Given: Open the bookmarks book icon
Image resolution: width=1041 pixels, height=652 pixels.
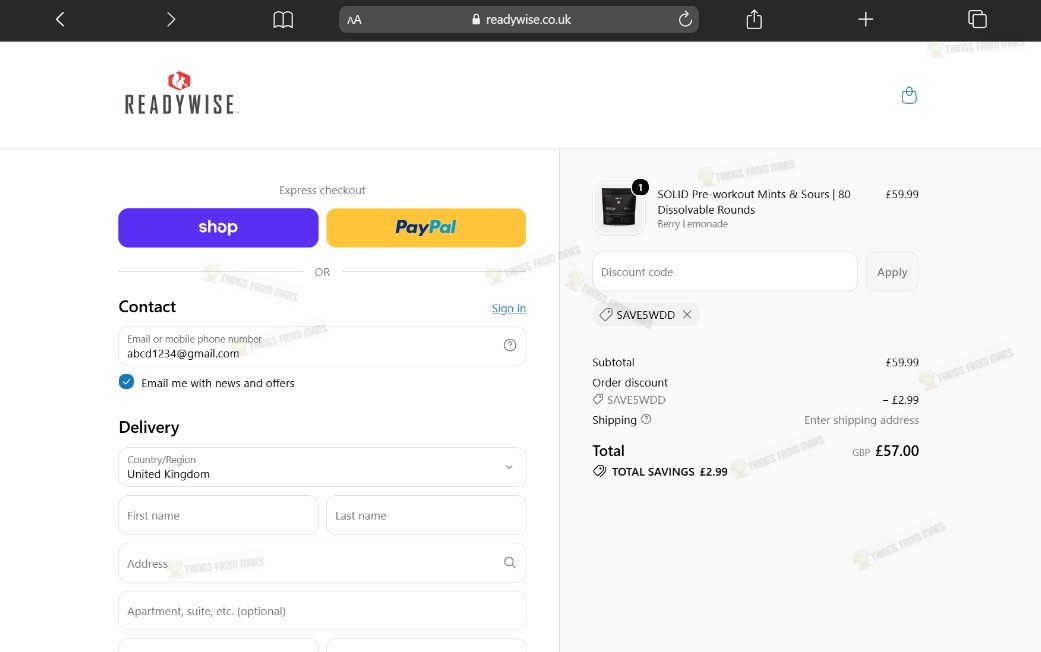Looking at the screenshot, I should pos(283,19).
